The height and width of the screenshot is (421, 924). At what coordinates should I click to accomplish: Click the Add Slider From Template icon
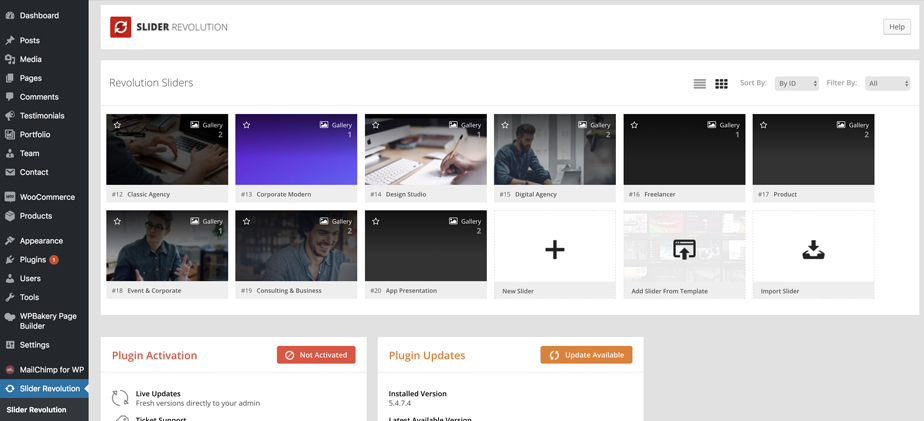click(x=684, y=249)
